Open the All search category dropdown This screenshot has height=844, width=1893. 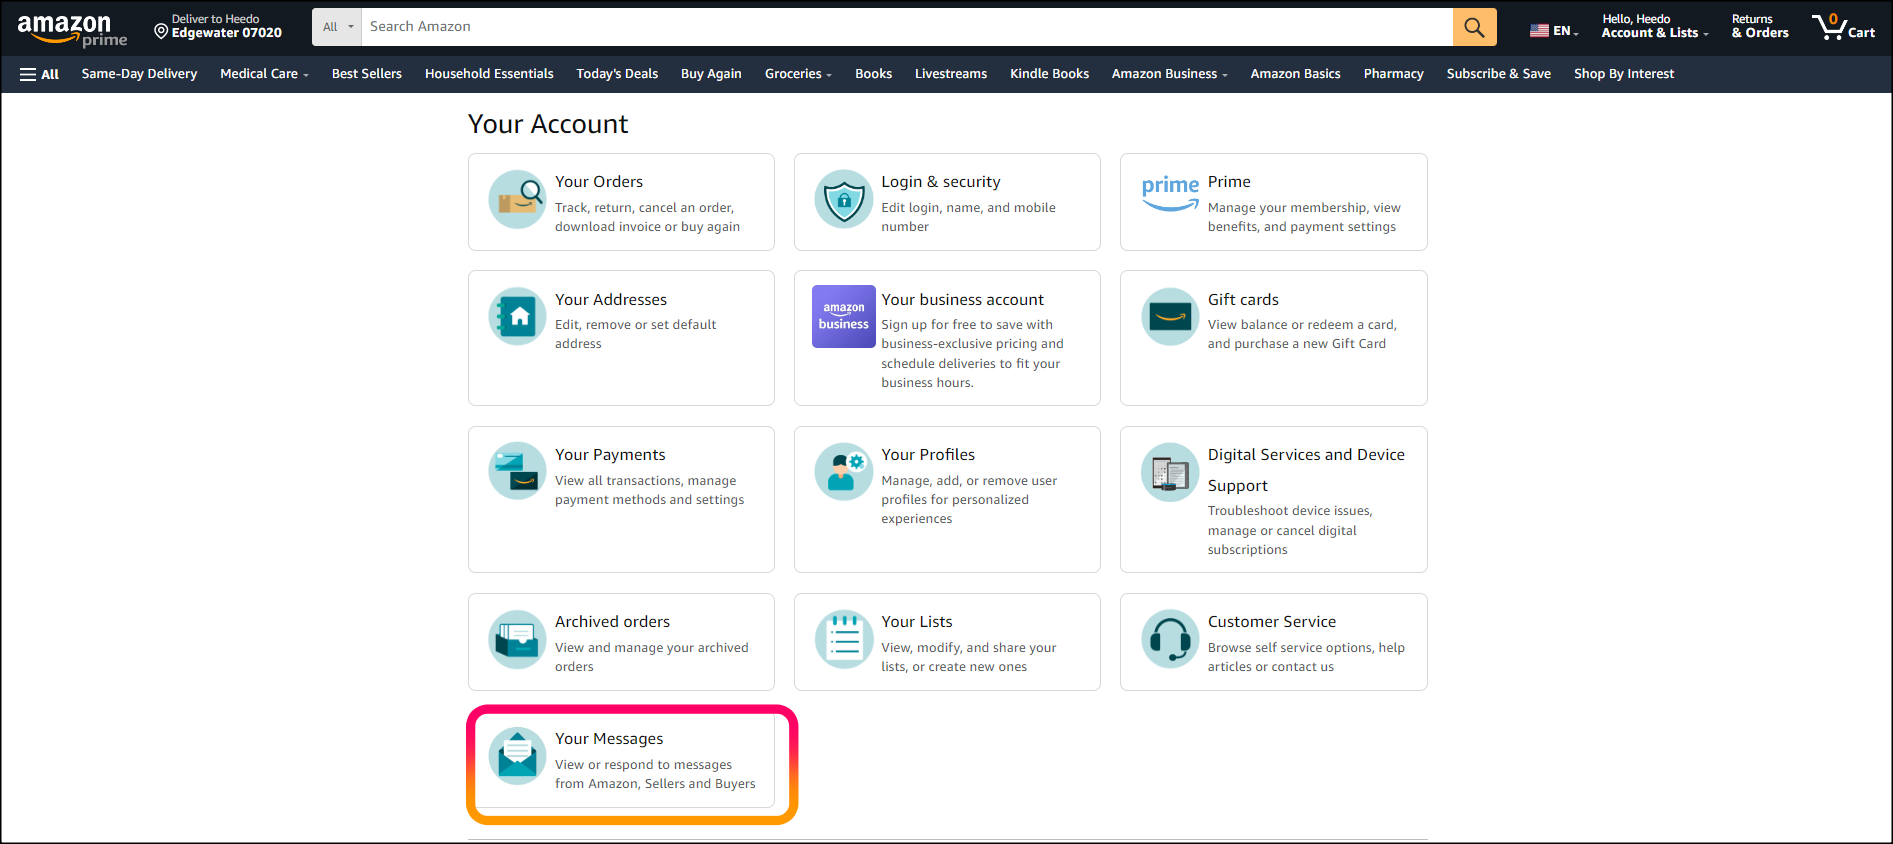pyautogui.click(x=337, y=27)
